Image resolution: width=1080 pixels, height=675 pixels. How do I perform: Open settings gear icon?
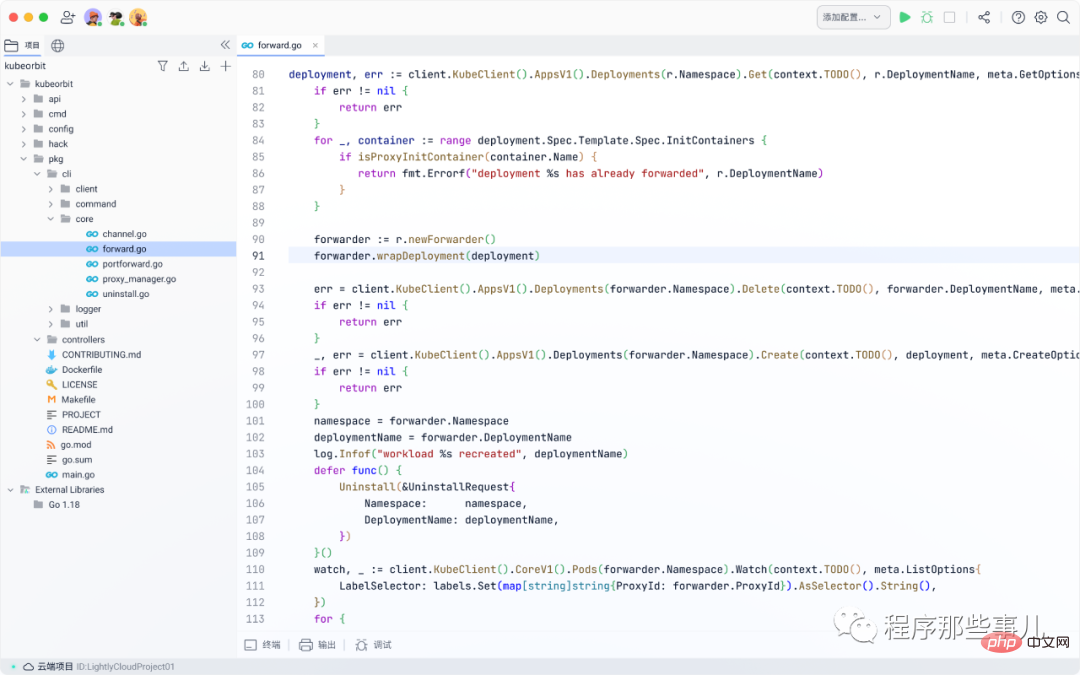click(x=1041, y=17)
